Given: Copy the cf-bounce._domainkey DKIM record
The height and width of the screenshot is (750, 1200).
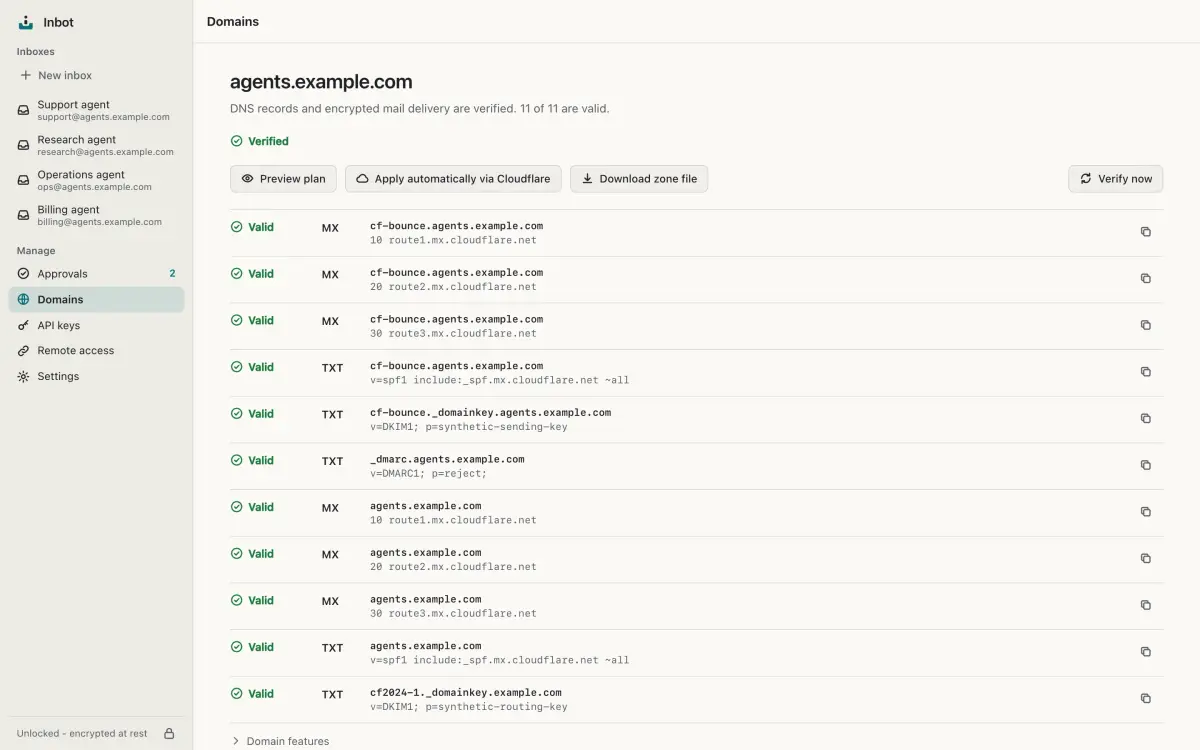Looking at the screenshot, I should click(1146, 419).
